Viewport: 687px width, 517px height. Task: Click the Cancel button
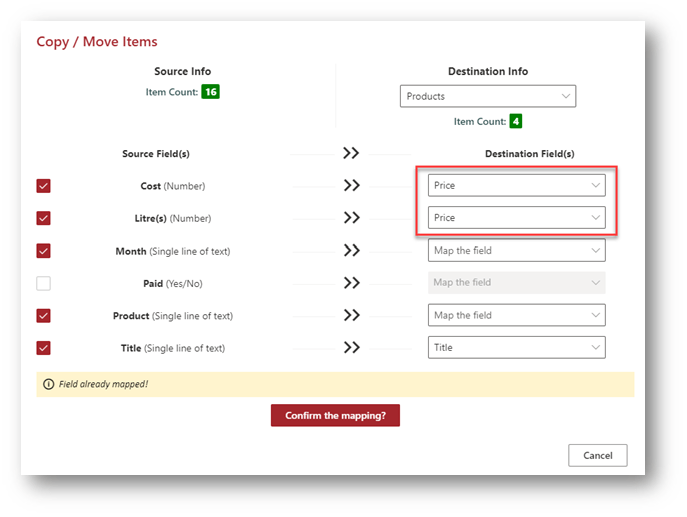(597, 455)
